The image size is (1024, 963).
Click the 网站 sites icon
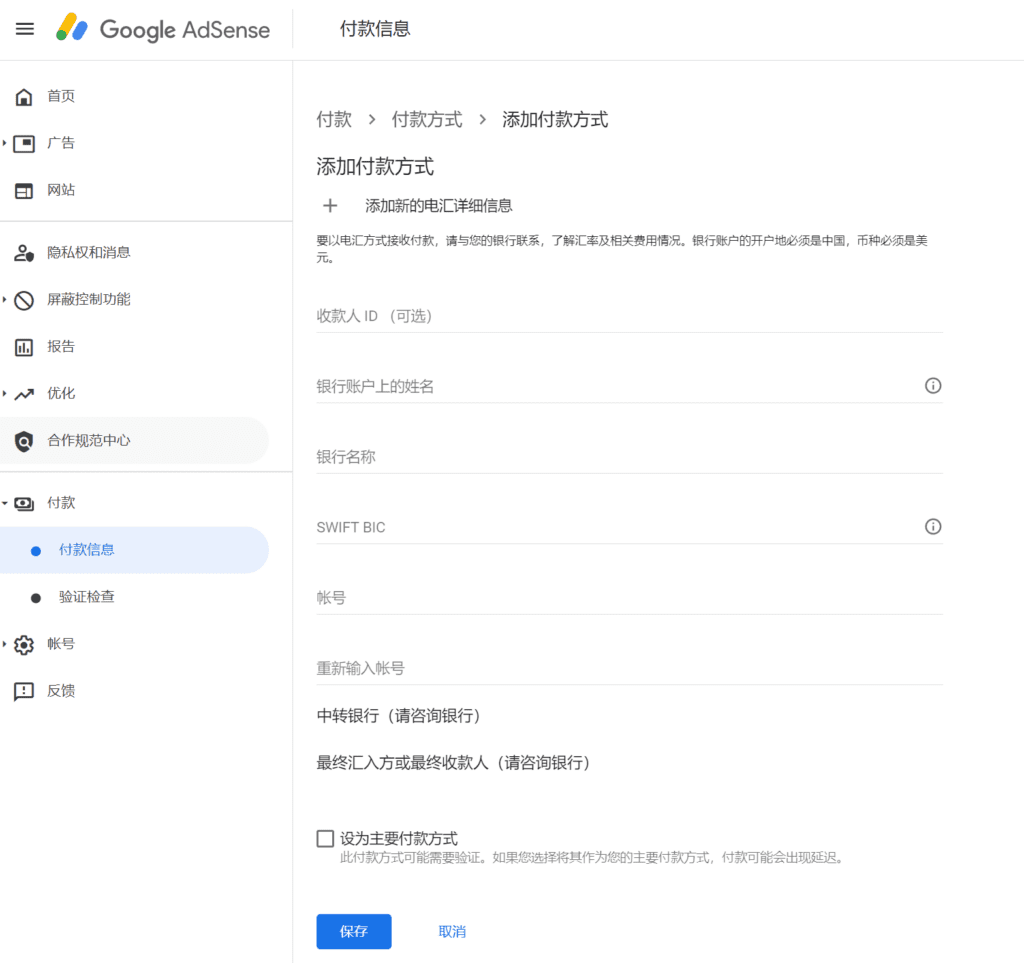[24, 190]
